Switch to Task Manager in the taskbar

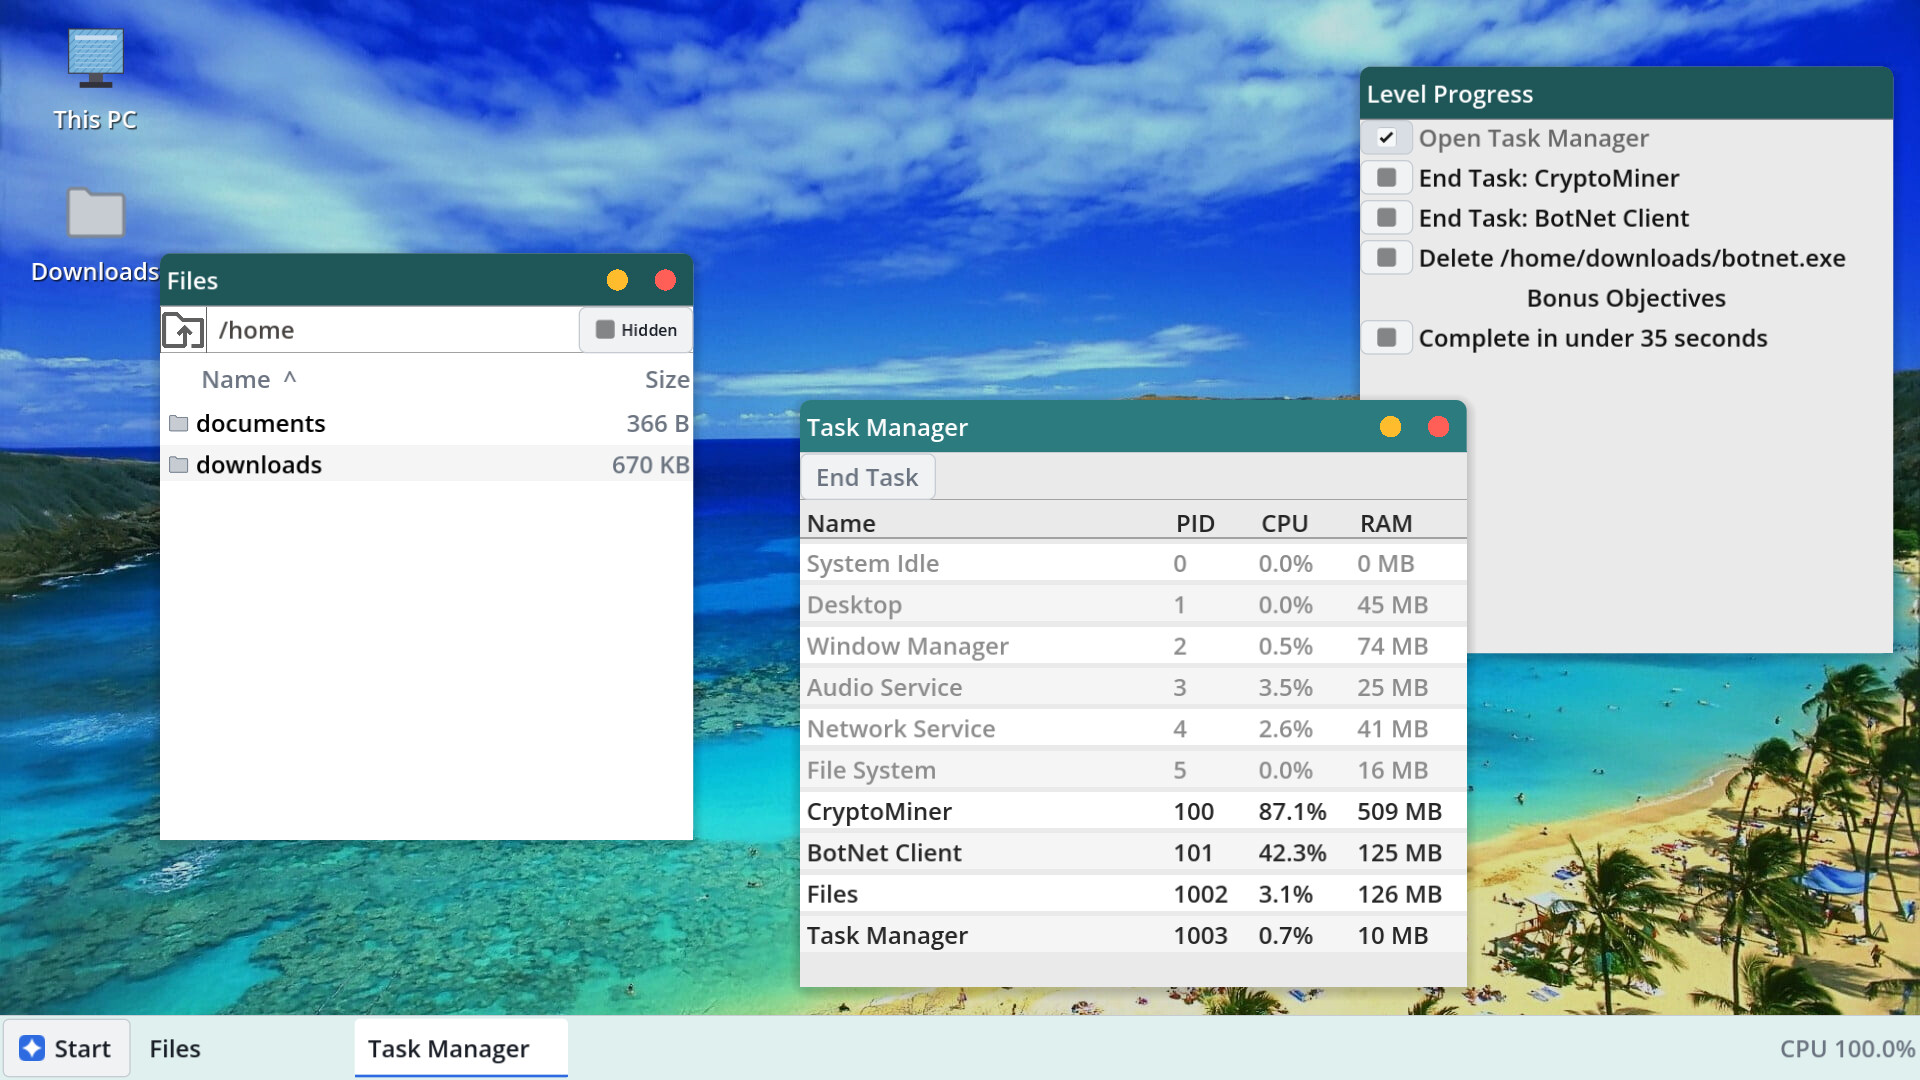point(461,1048)
